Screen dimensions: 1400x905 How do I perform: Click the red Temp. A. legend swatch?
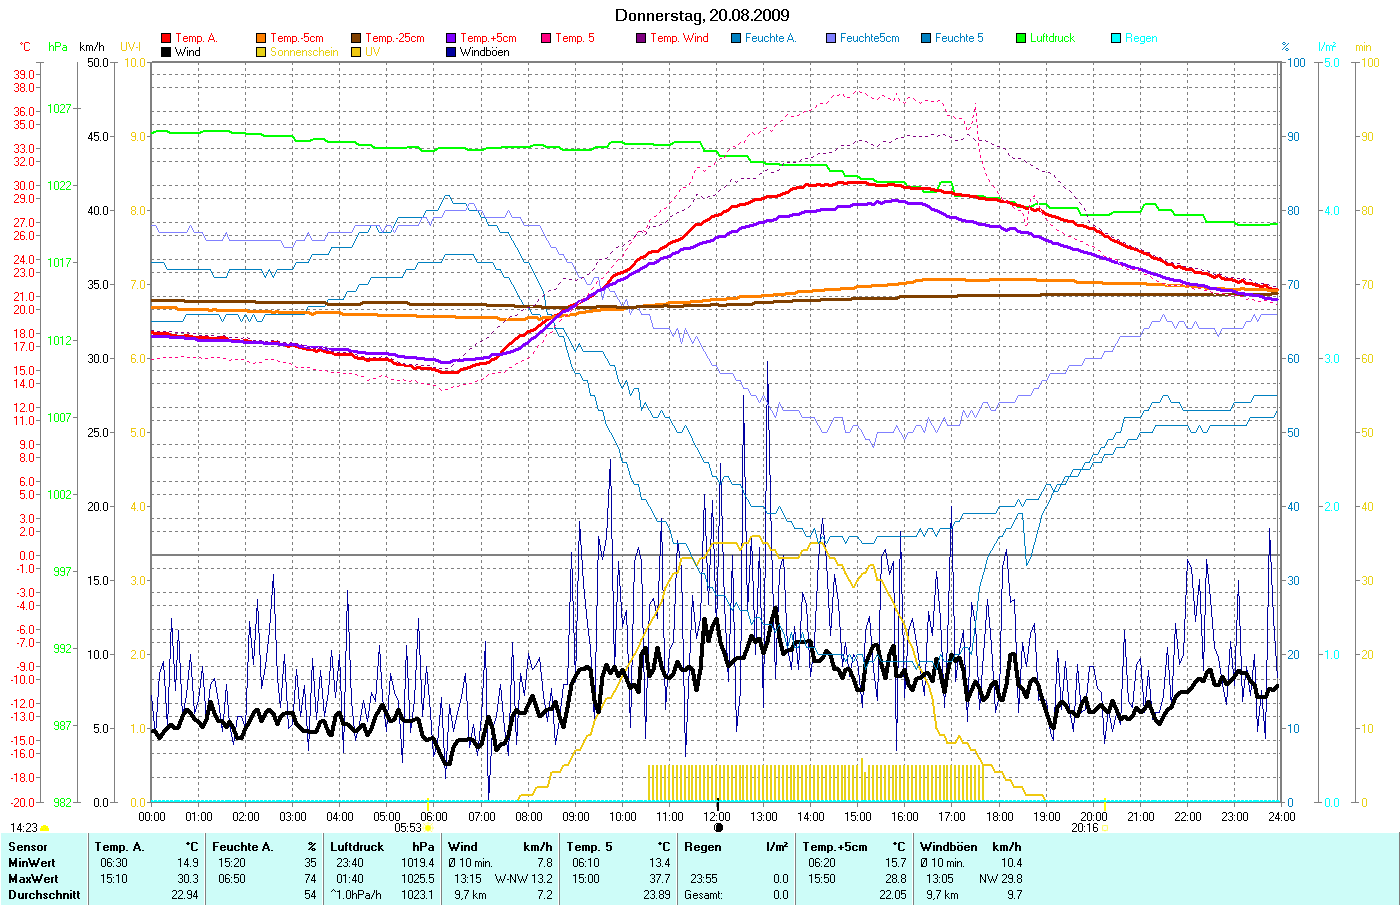point(166,38)
